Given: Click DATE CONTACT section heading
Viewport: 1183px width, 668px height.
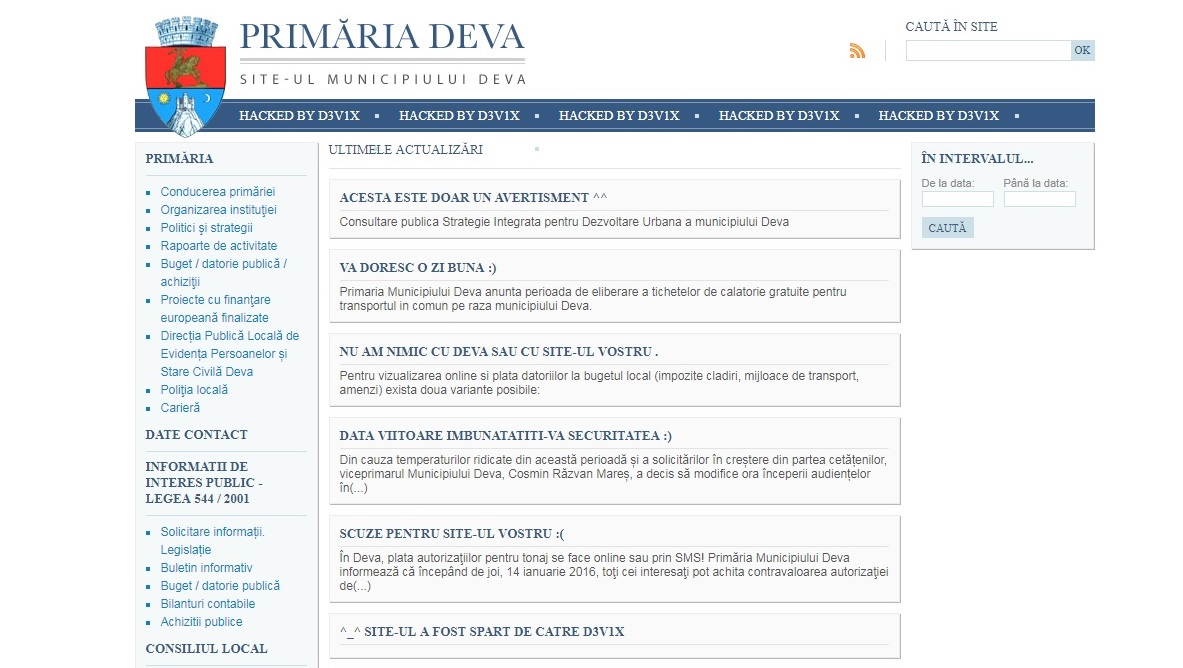Looking at the screenshot, I should [196, 435].
